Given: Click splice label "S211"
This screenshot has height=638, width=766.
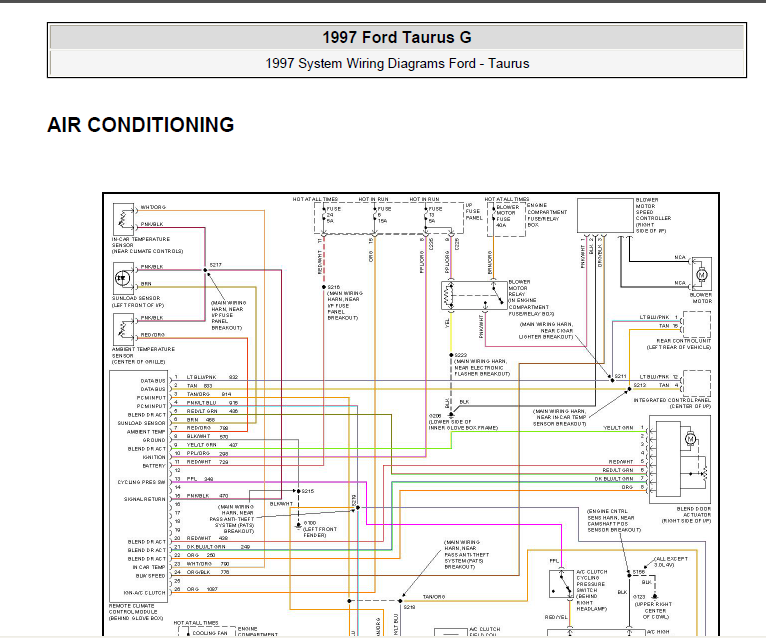Looking at the screenshot, I should pos(620,376).
